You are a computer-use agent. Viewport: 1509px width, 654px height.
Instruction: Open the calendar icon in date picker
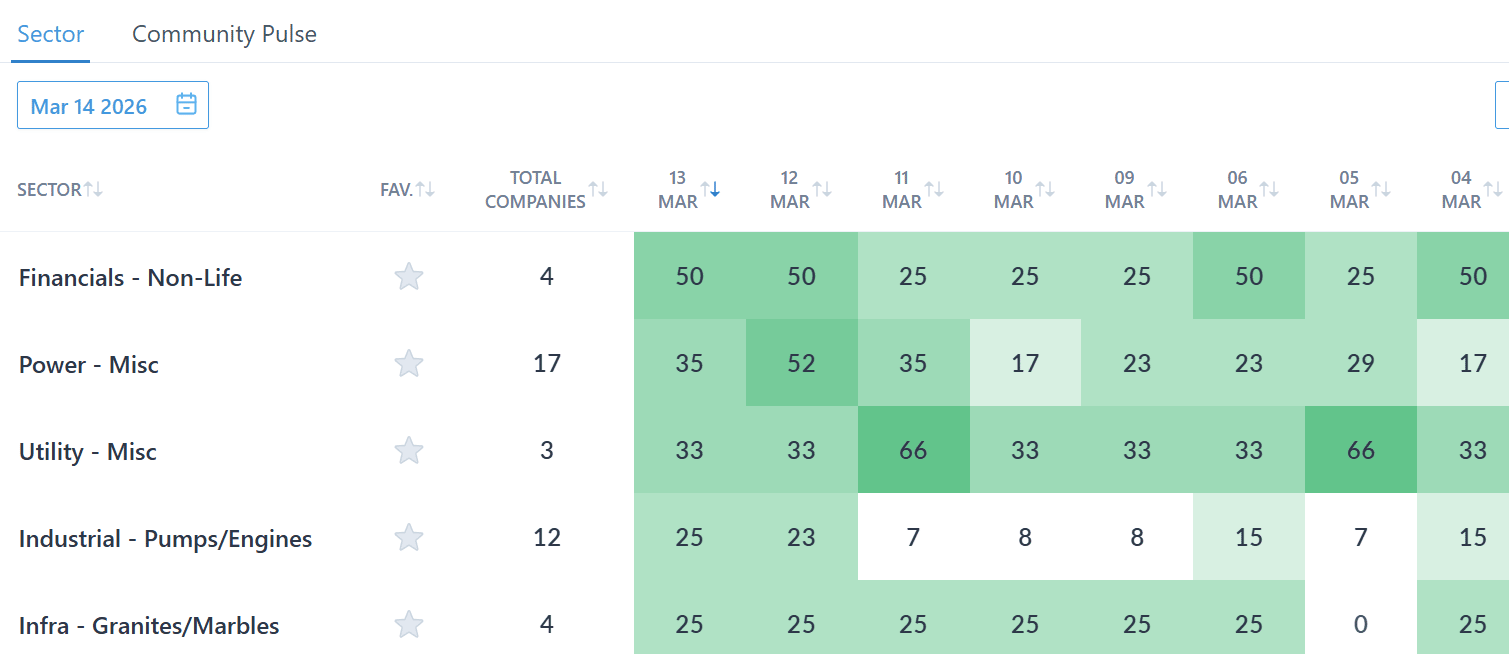186,105
